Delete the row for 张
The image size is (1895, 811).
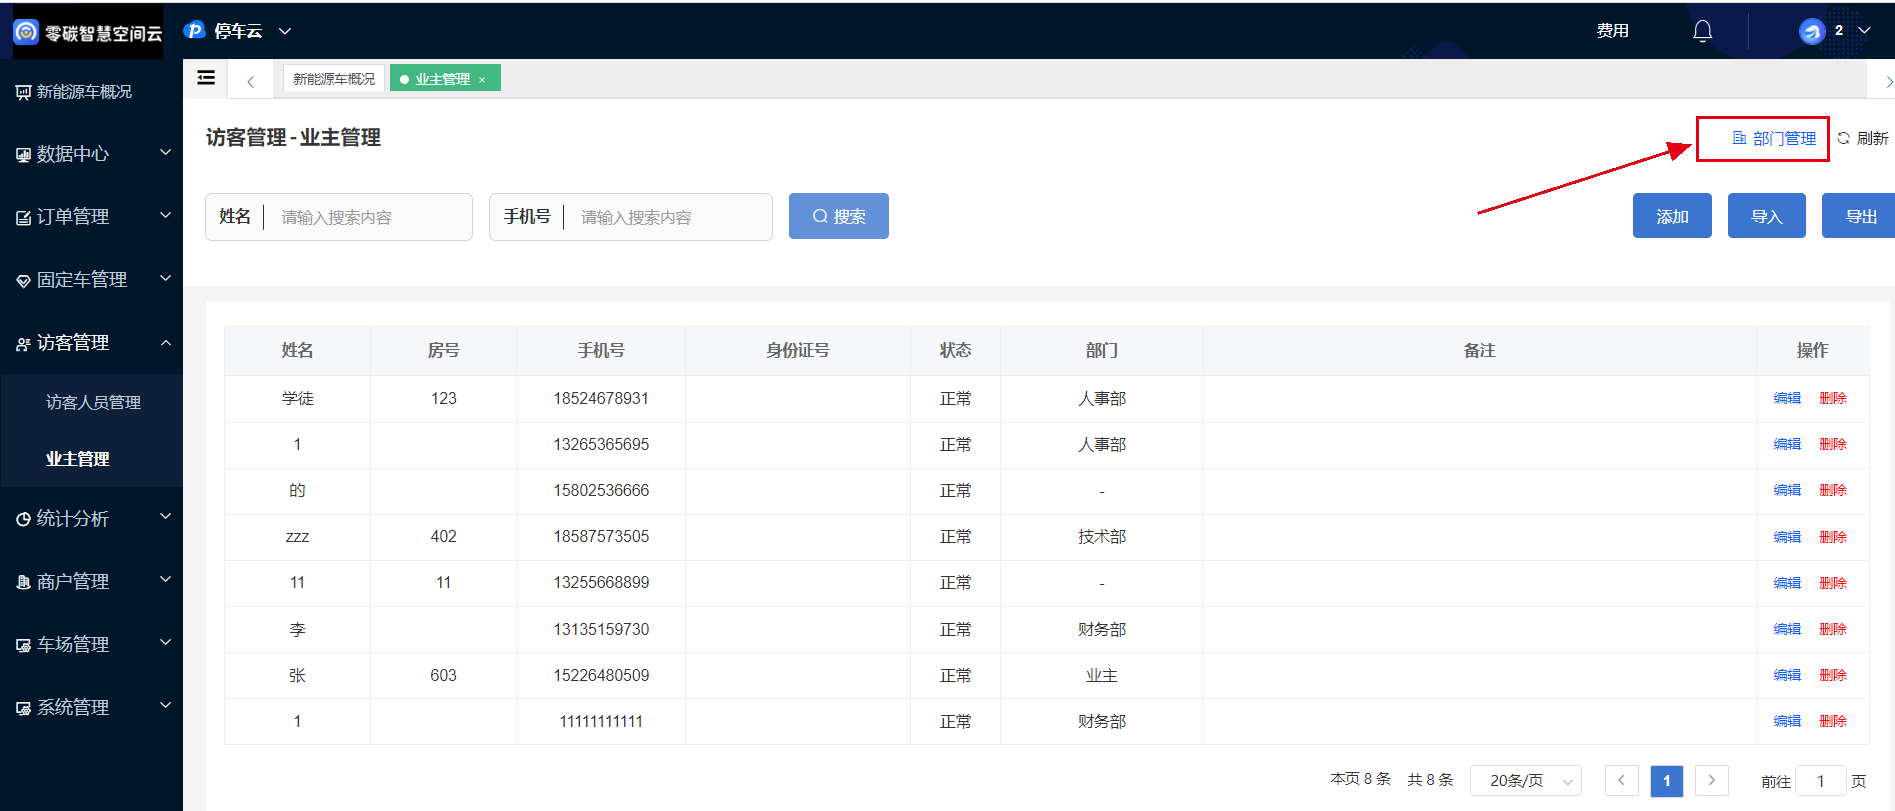[x=1833, y=675]
